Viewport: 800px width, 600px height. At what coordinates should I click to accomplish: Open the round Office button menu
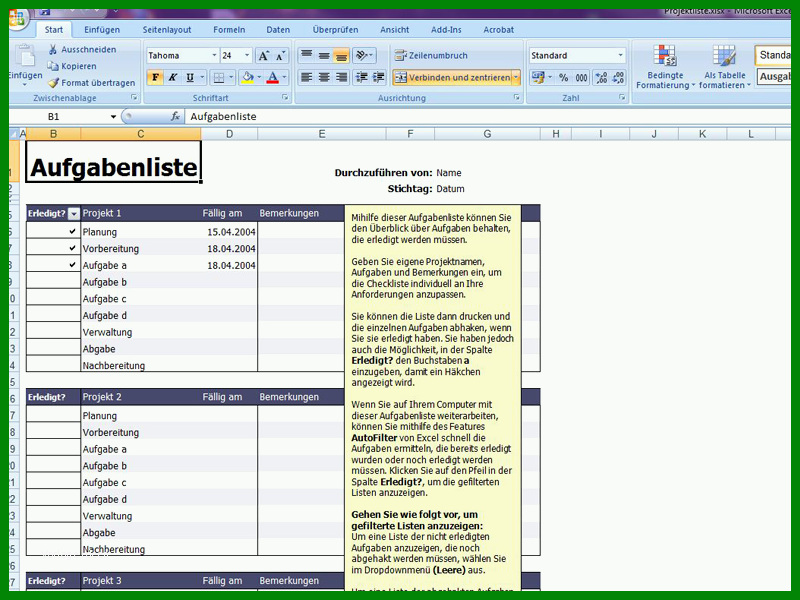pyautogui.click(x=16, y=18)
